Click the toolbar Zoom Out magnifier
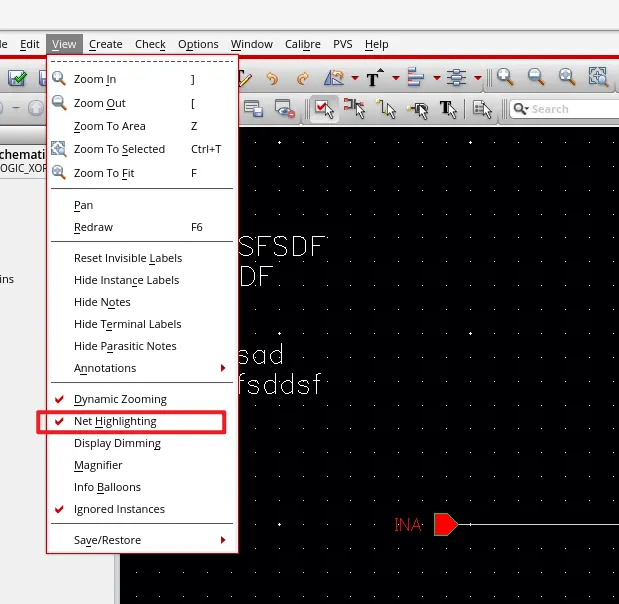 point(536,77)
